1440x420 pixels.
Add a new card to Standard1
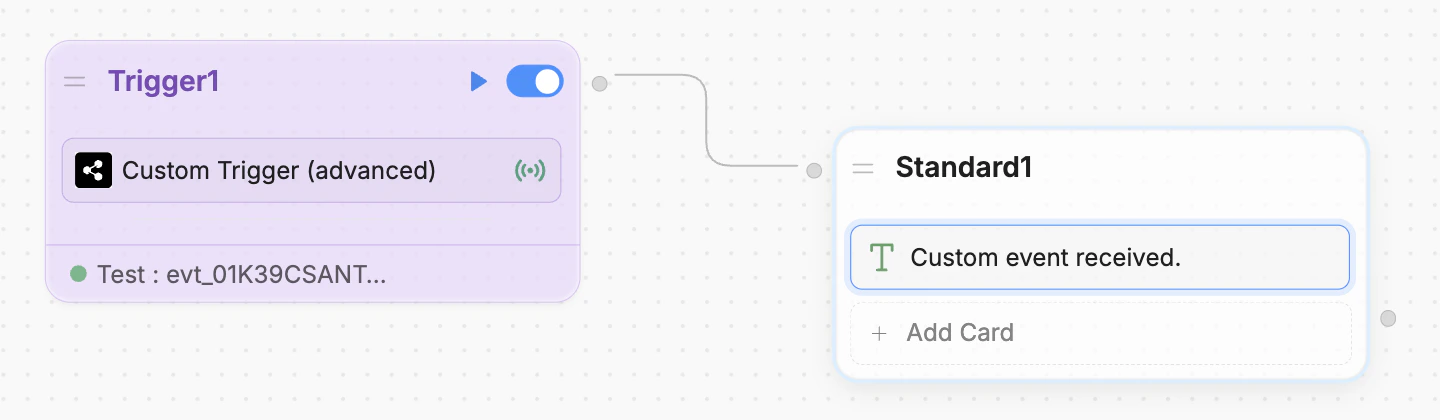(x=1101, y=333)
